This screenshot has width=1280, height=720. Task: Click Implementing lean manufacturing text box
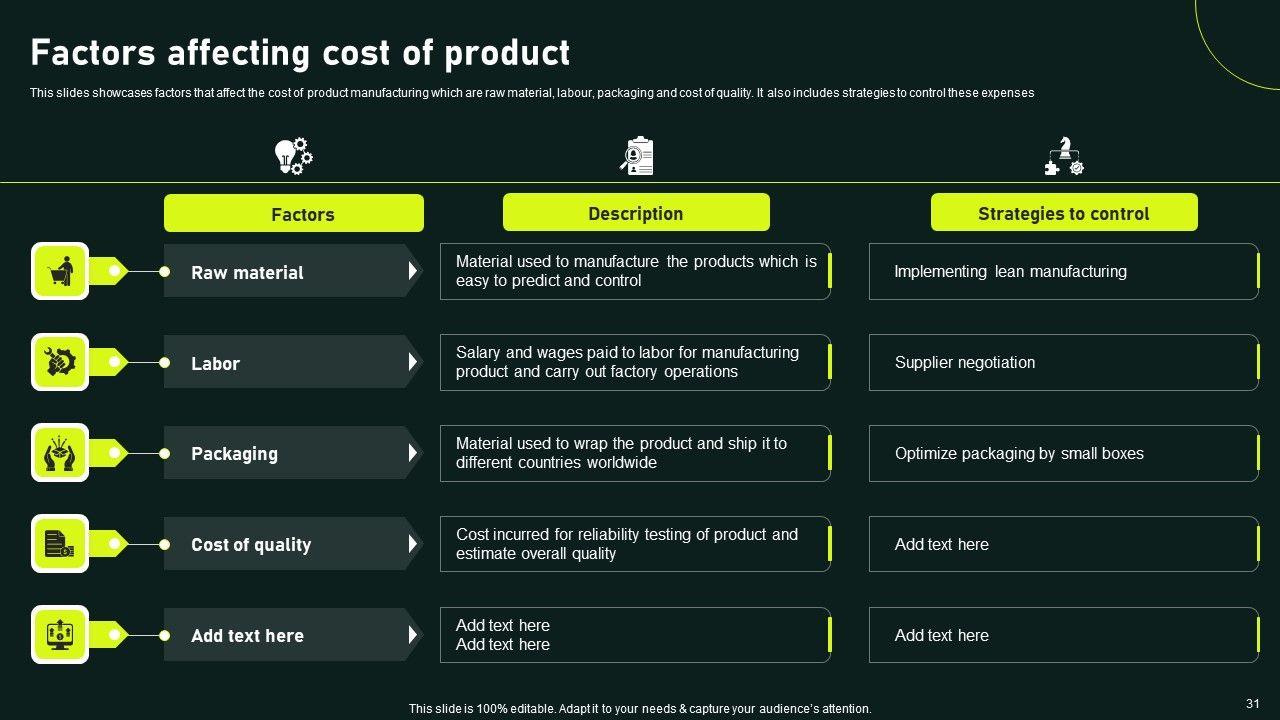tap(1063, 271)
